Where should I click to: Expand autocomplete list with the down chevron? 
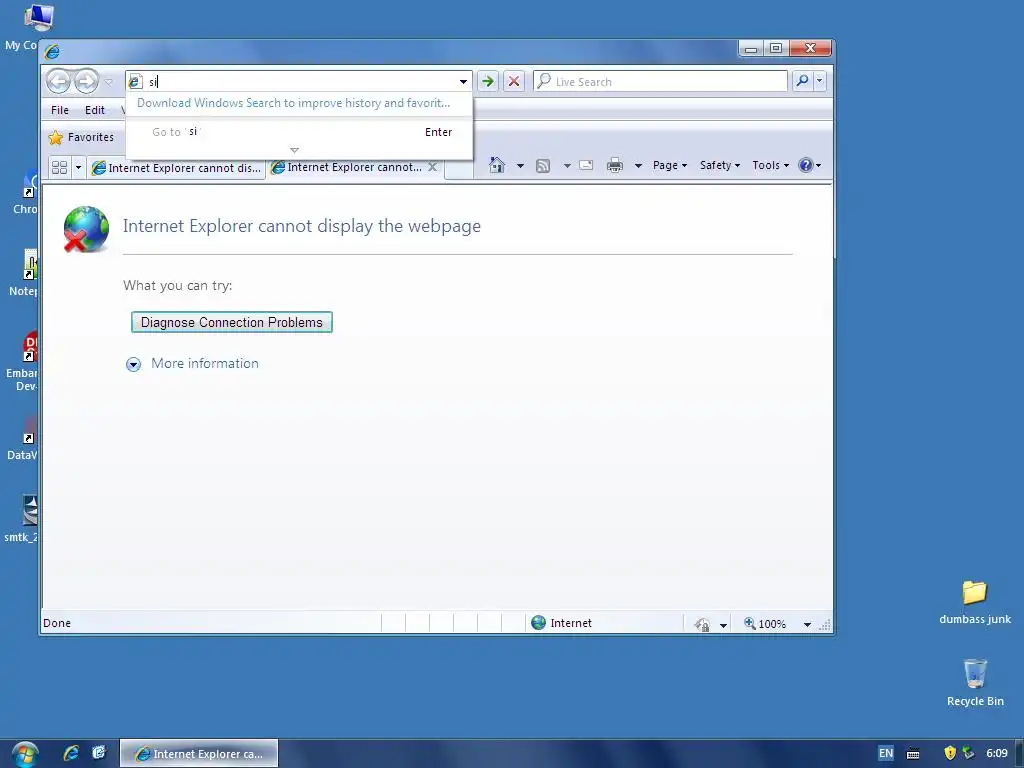click(x=294, y=150)
